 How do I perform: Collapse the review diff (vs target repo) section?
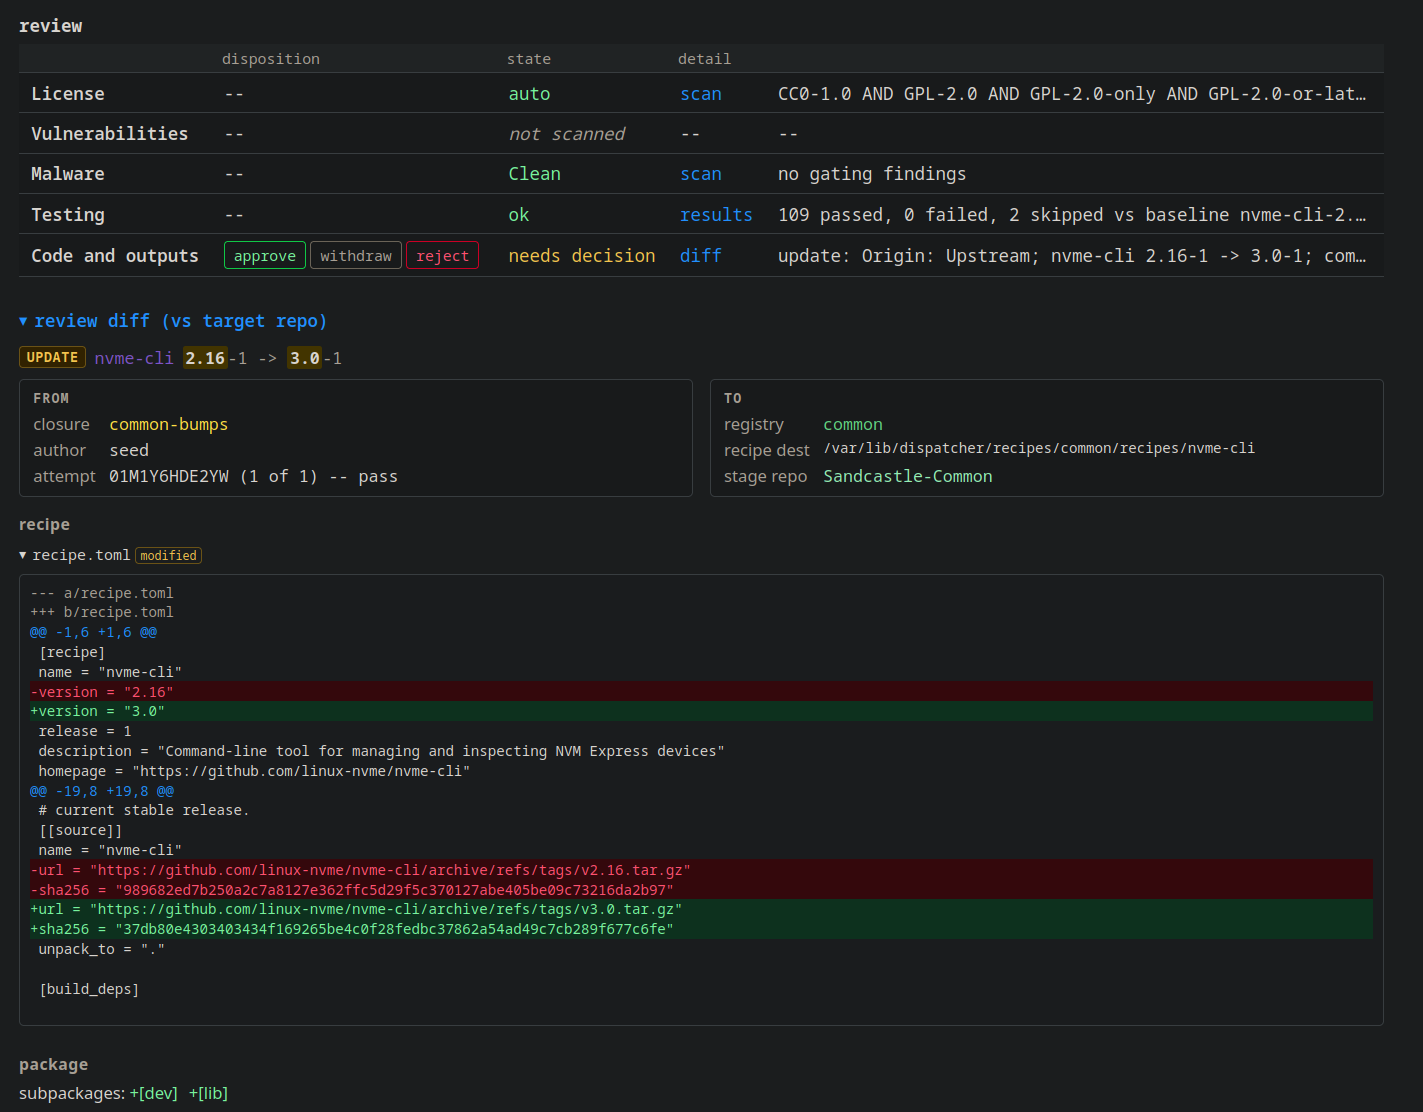pos(173,321)
